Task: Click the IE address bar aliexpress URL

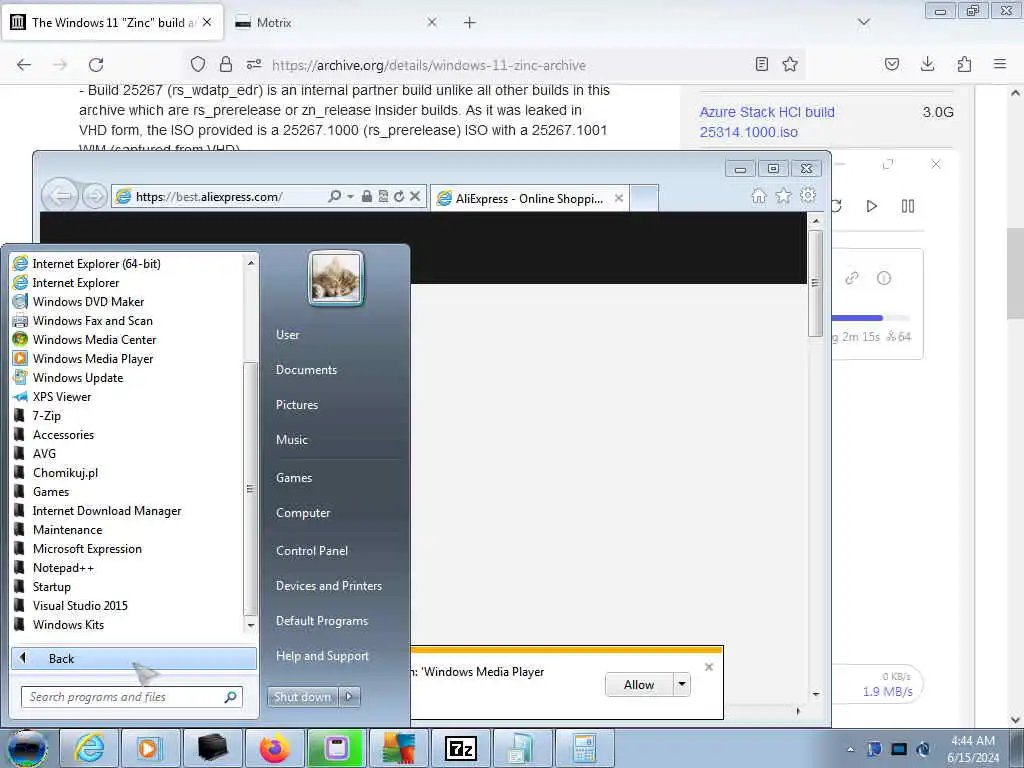Action: (x=209, y=197)
